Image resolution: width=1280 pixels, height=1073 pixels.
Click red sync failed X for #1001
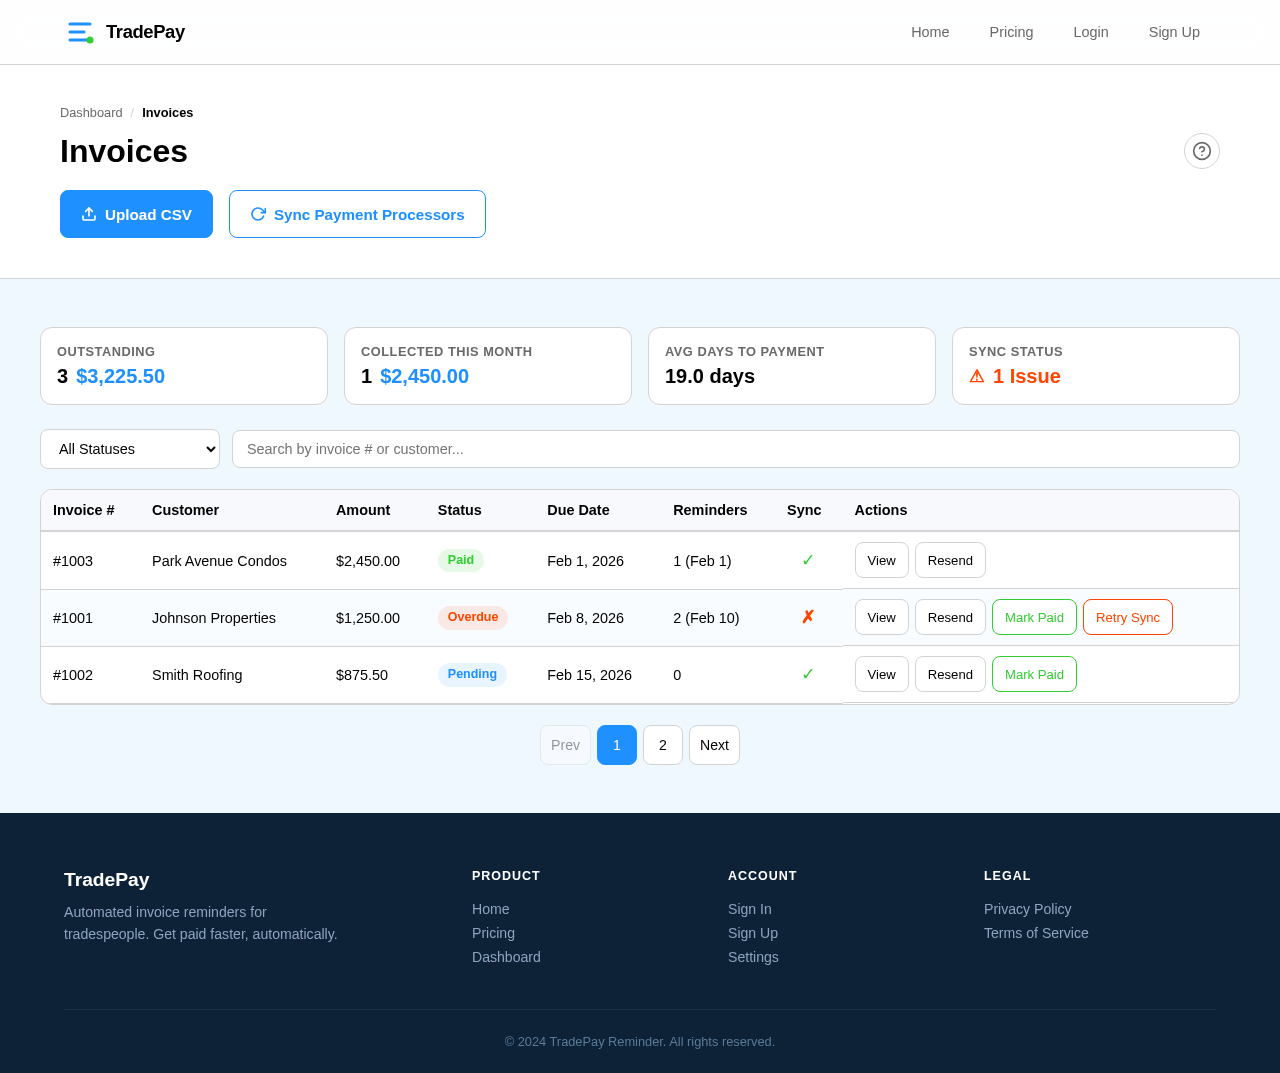click(808, 617)
